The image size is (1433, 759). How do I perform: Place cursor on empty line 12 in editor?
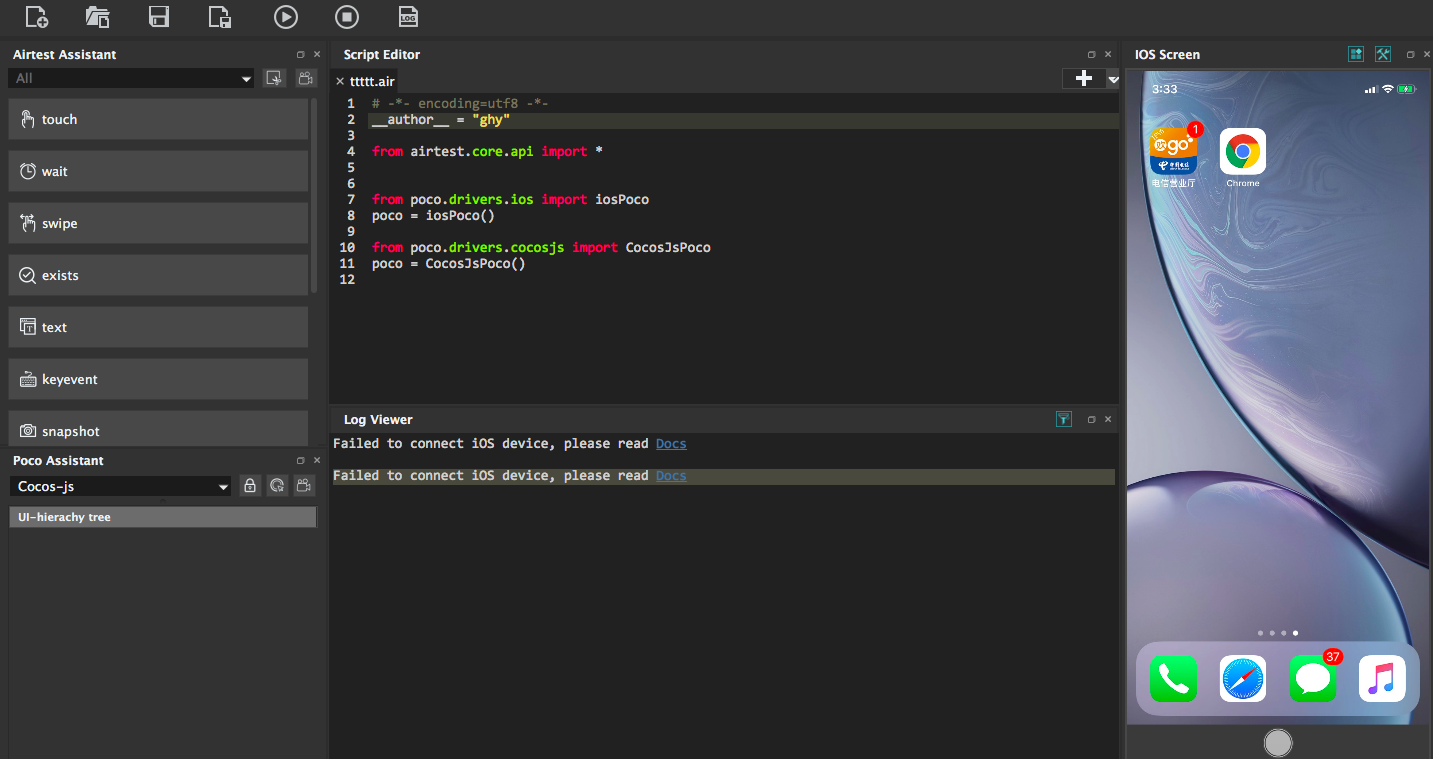[x=744, y=279]
